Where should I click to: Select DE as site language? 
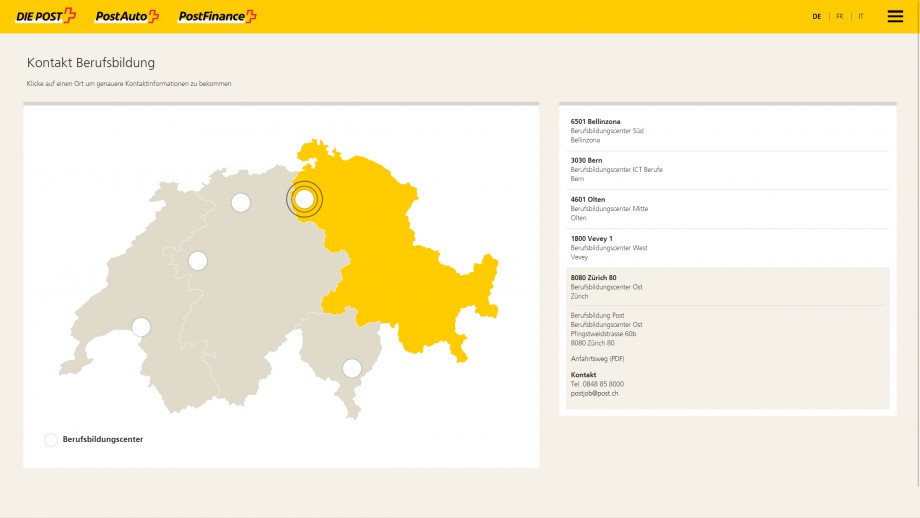coord(817,17)
